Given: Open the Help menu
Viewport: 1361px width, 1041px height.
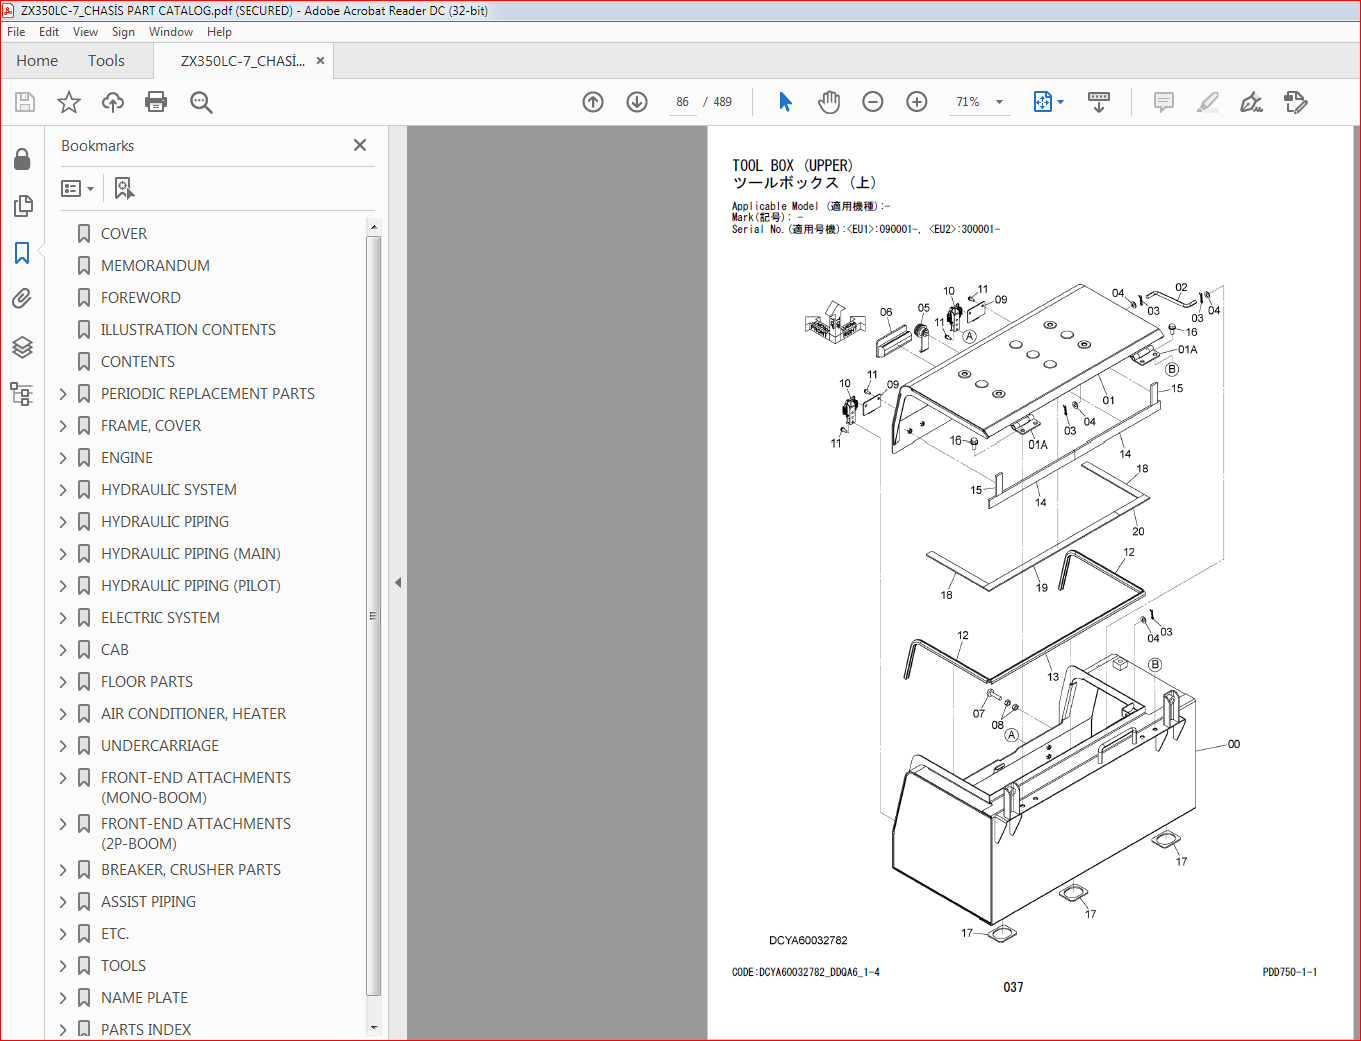Looking at the screenshot, I should [219, 32].
